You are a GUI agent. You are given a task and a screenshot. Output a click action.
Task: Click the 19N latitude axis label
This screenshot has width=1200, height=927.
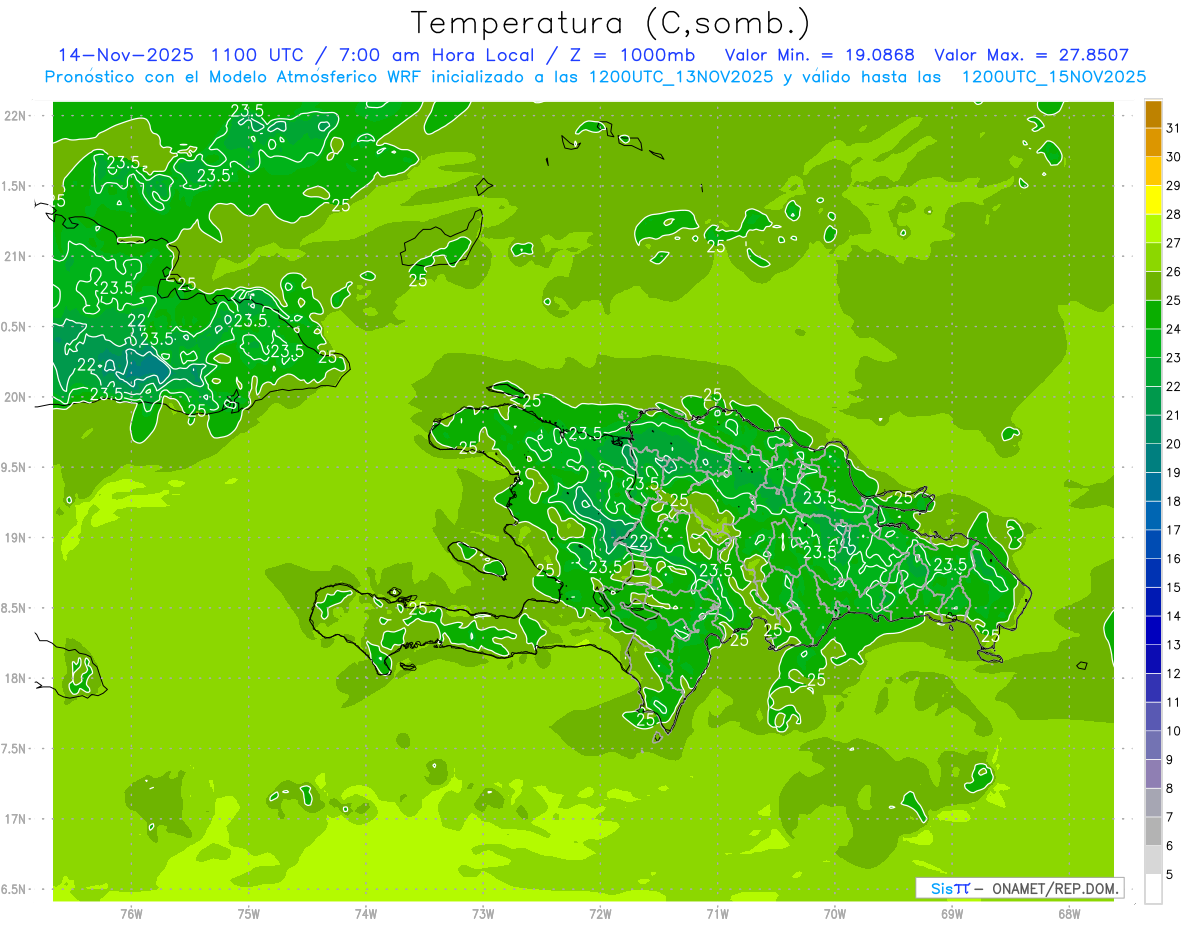pyautogui.click(x=15, y=538)
